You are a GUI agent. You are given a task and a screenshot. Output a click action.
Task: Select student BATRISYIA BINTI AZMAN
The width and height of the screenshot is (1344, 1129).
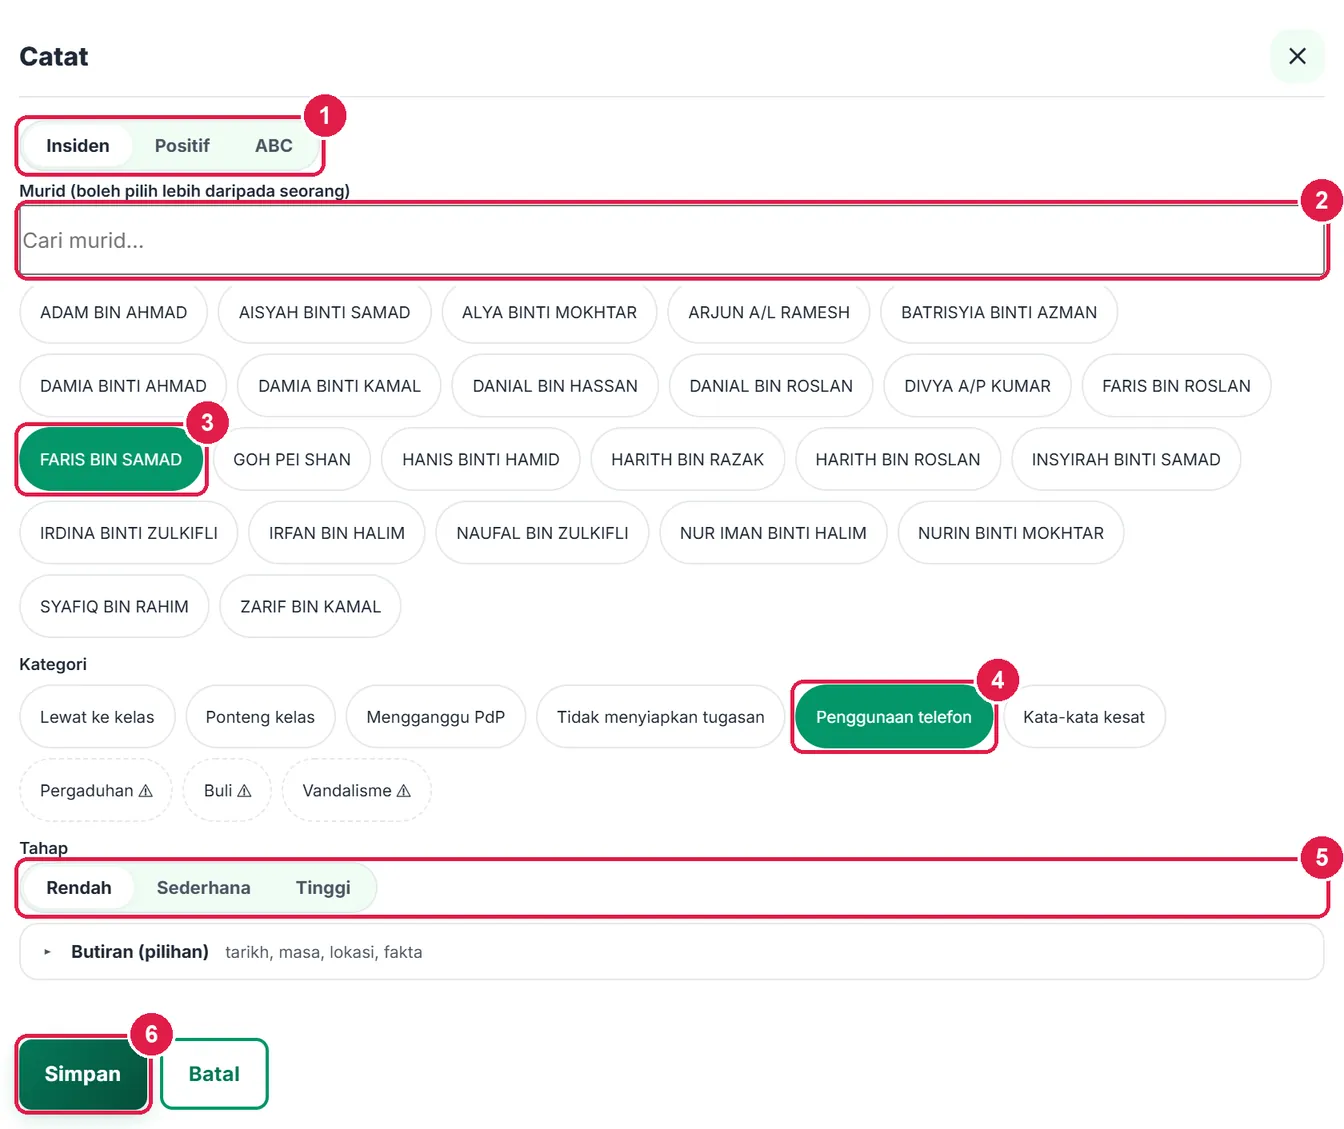pos(999,312)
